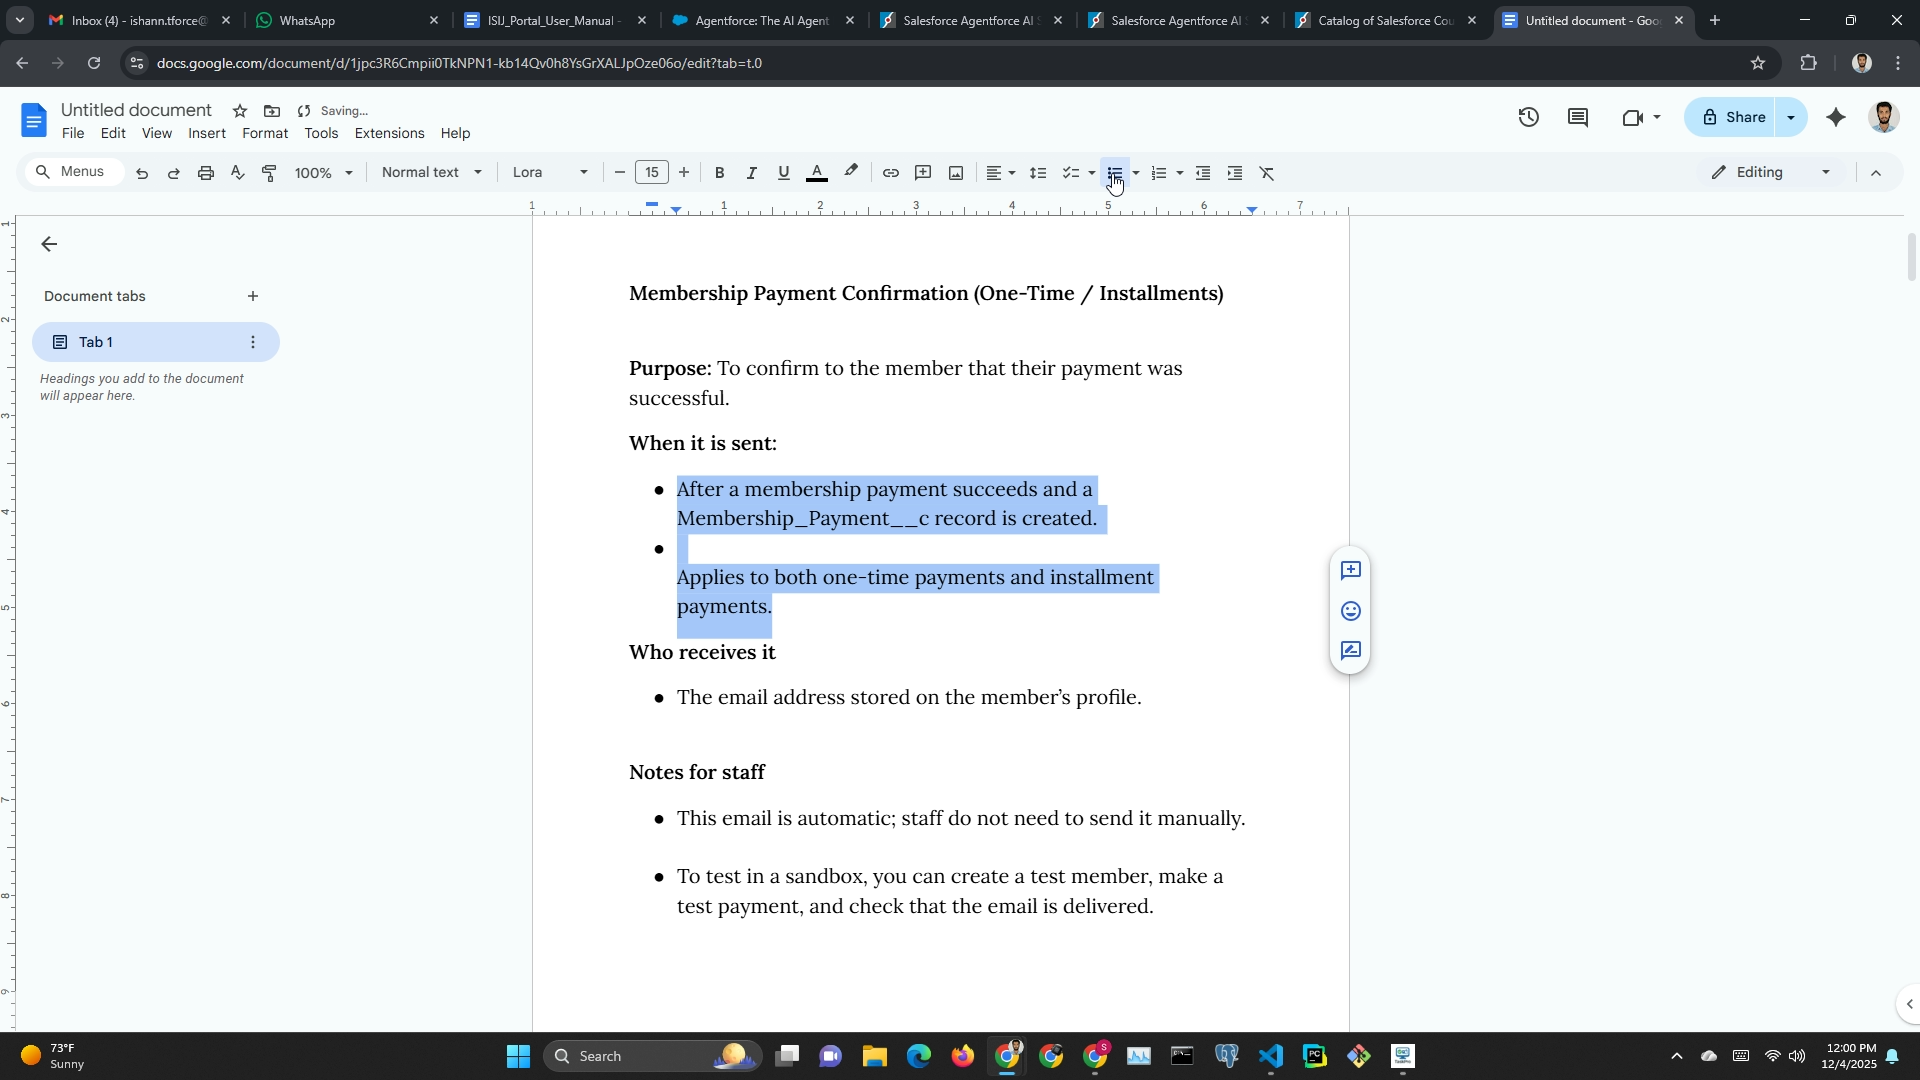Viewport: 1920px width, 1080px height.
Task: Click the Suggest edits margin icon
Action: (1350, 651)
